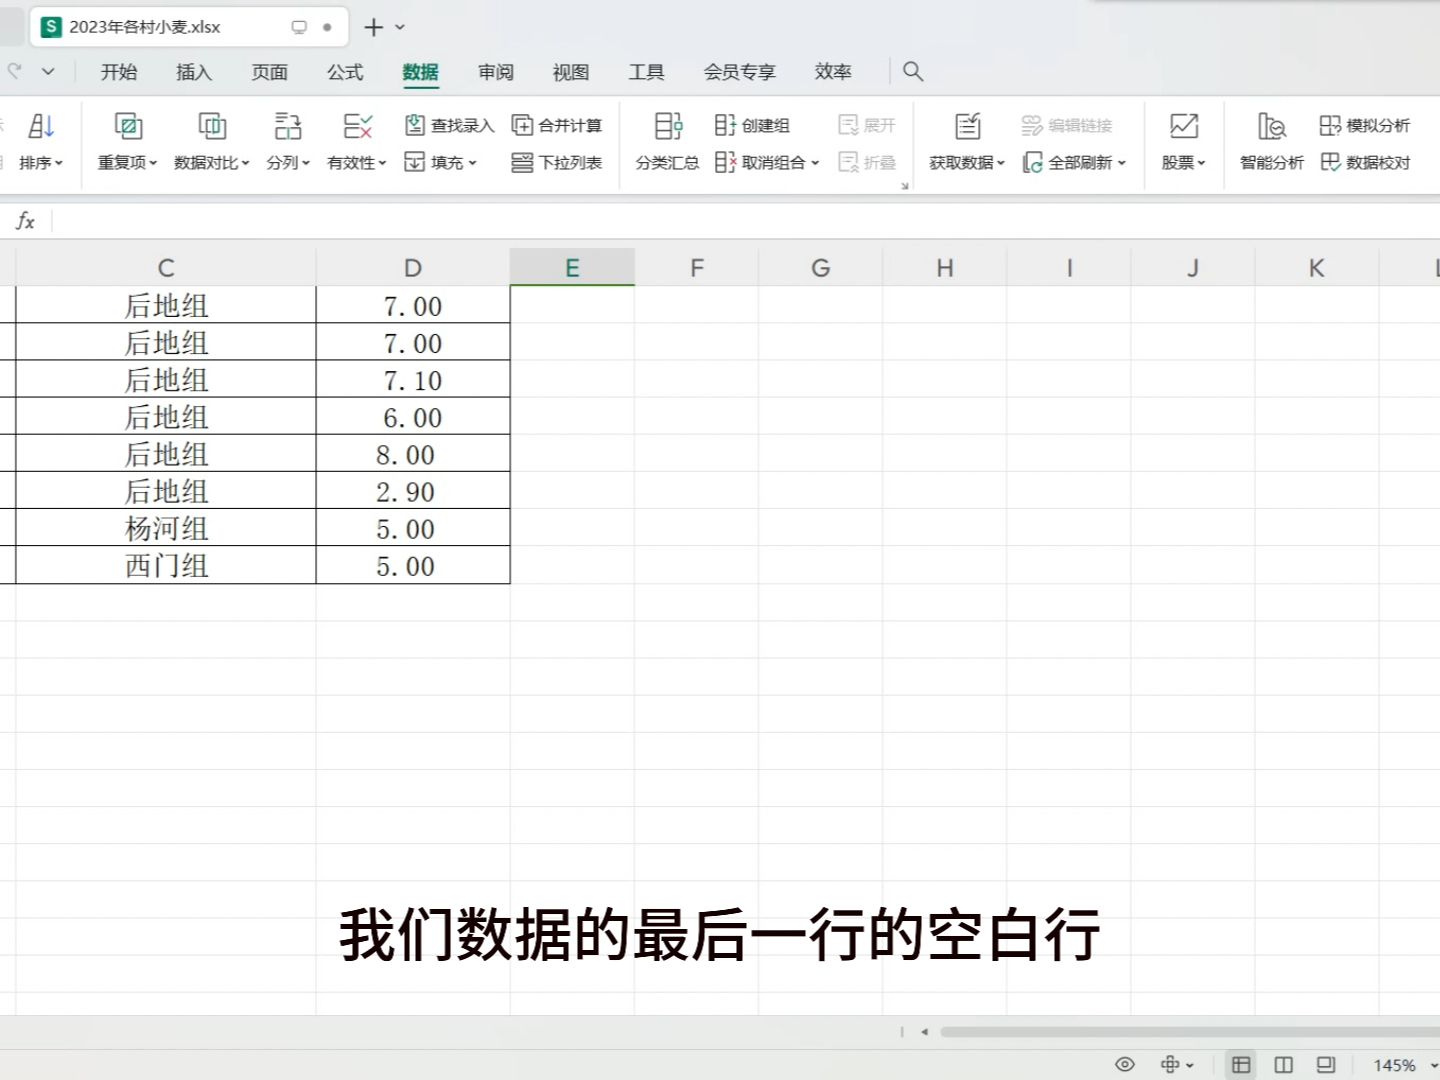The height and width of the screenshot is (1080, 1440).
Task: Click Get Data (获取数据) icon
Action: click(968, 126)
